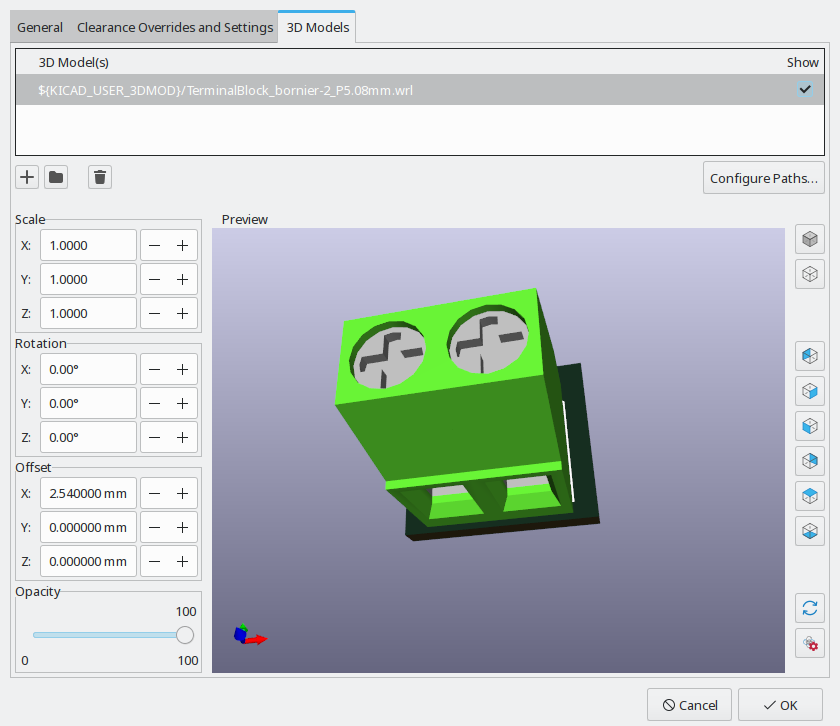The width and height of the screenshot is (840, 726).
Task: Click the Configure Paths... button
Action: [x=763, y=178]
